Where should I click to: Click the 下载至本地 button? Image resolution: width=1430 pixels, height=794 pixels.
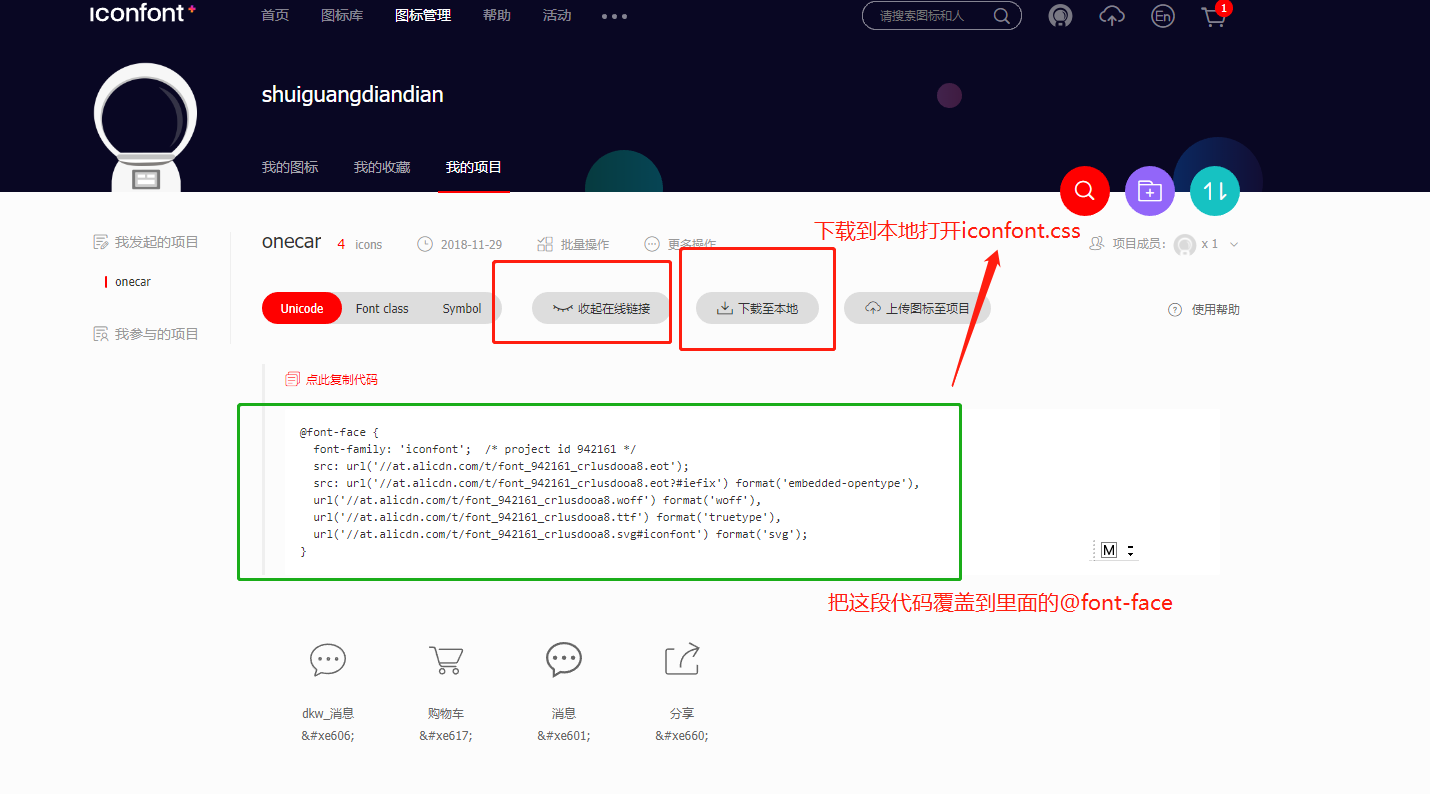[757, 308]
